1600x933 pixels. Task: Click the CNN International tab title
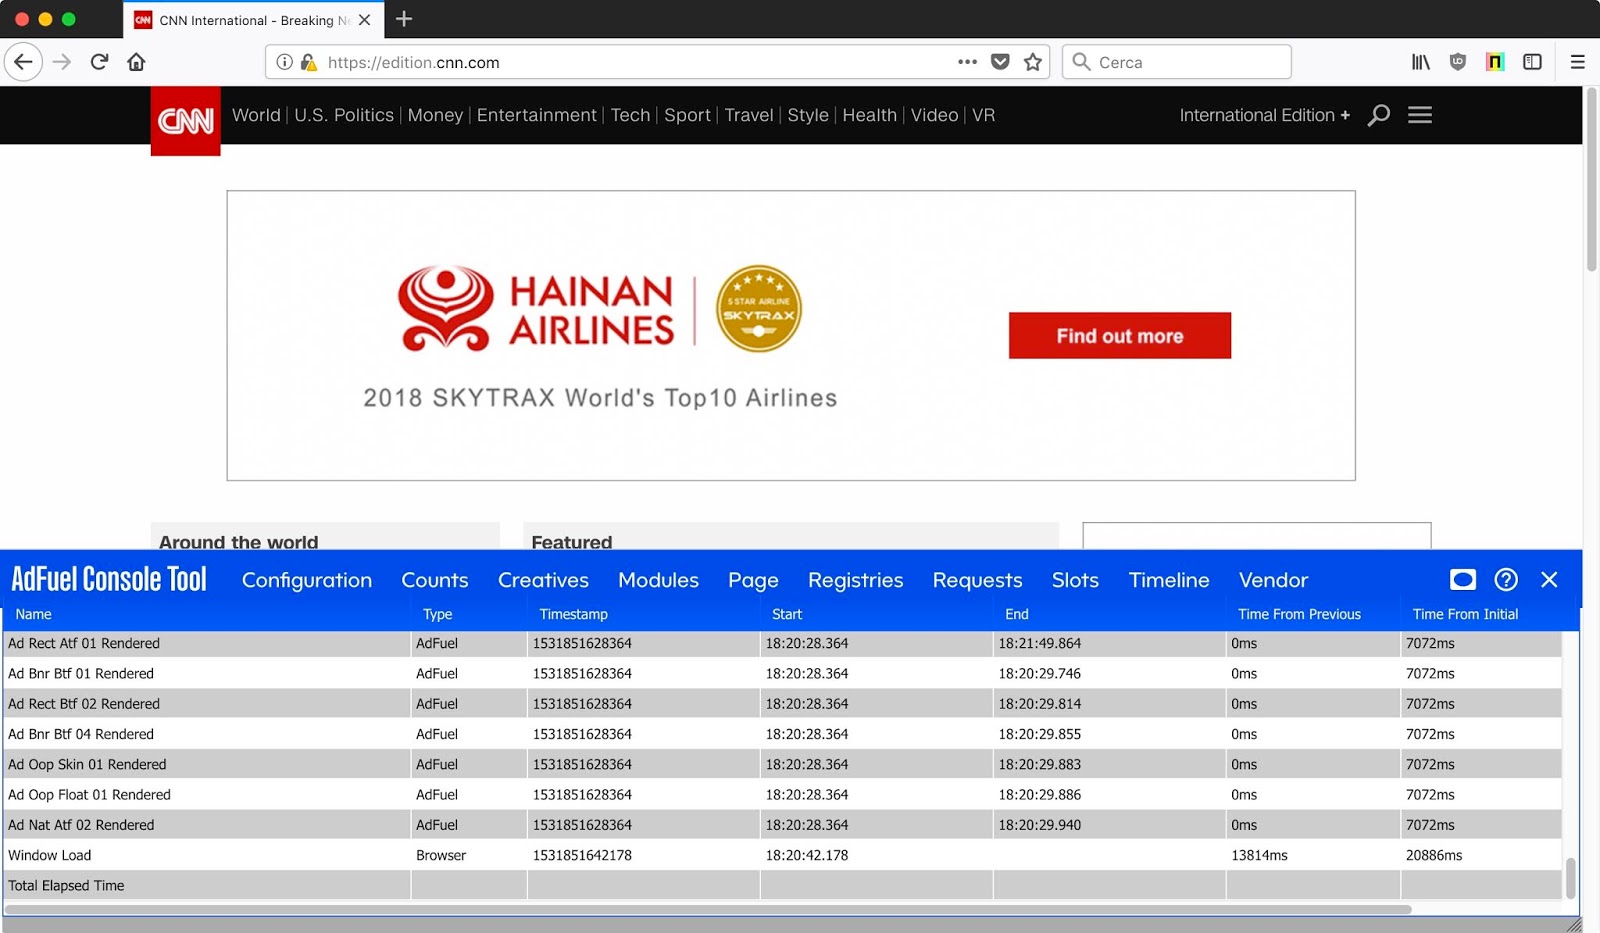(x=254, y=20)
